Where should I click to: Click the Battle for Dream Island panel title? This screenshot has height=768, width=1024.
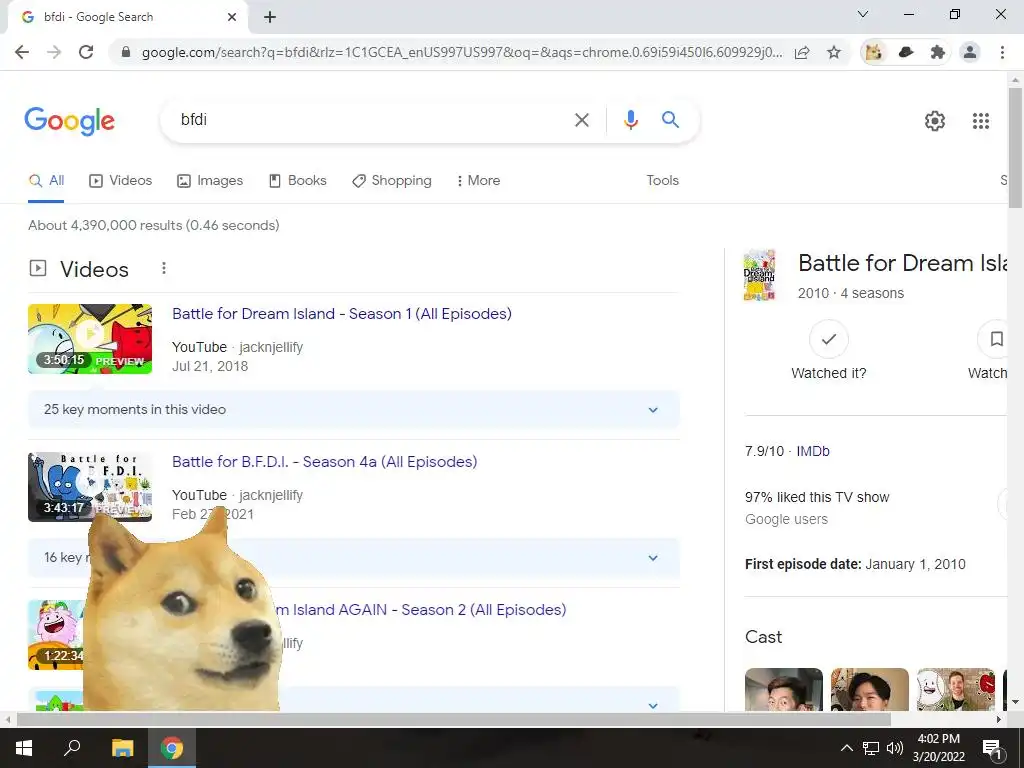pyautogui.click(x=903, y=263)
